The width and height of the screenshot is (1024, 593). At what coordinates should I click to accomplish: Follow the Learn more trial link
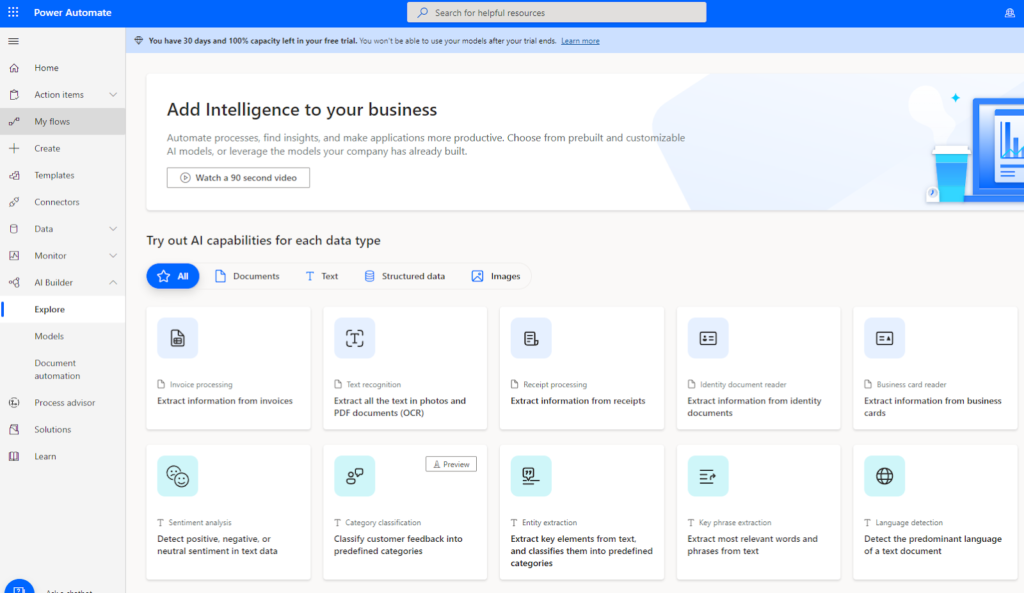pyautogui.click(x=580, y=40)
